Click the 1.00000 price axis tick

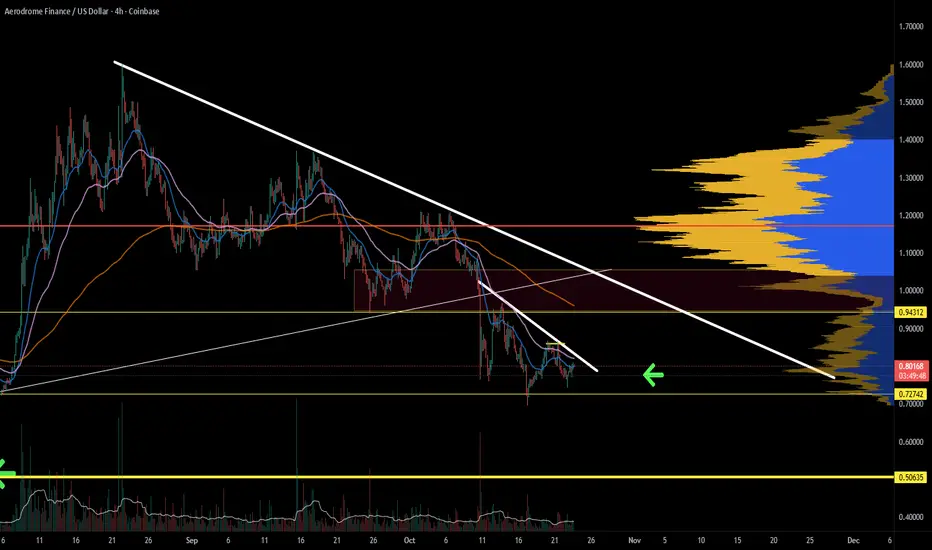coord(911,291)
